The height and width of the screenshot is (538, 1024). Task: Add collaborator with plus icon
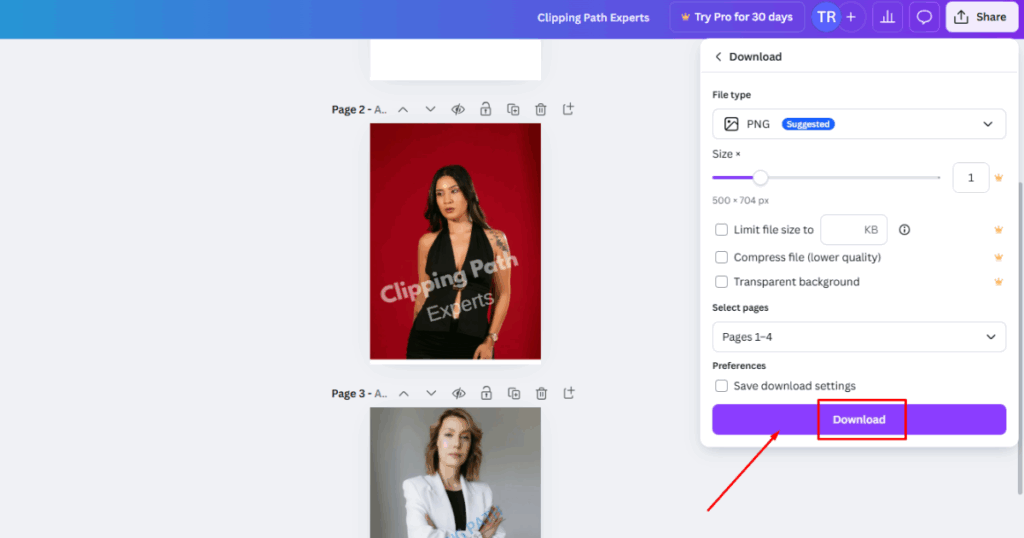coord(851,17)
